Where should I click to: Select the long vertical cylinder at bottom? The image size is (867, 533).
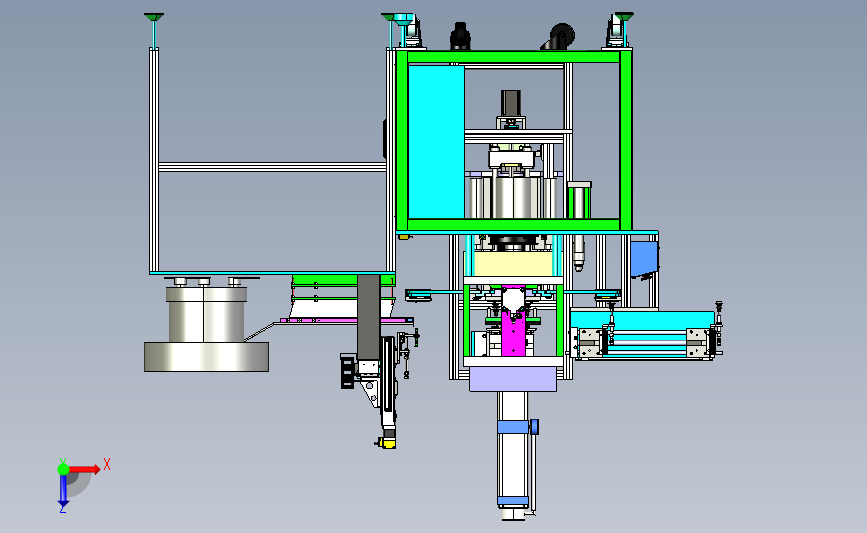[x=513, y=454]
